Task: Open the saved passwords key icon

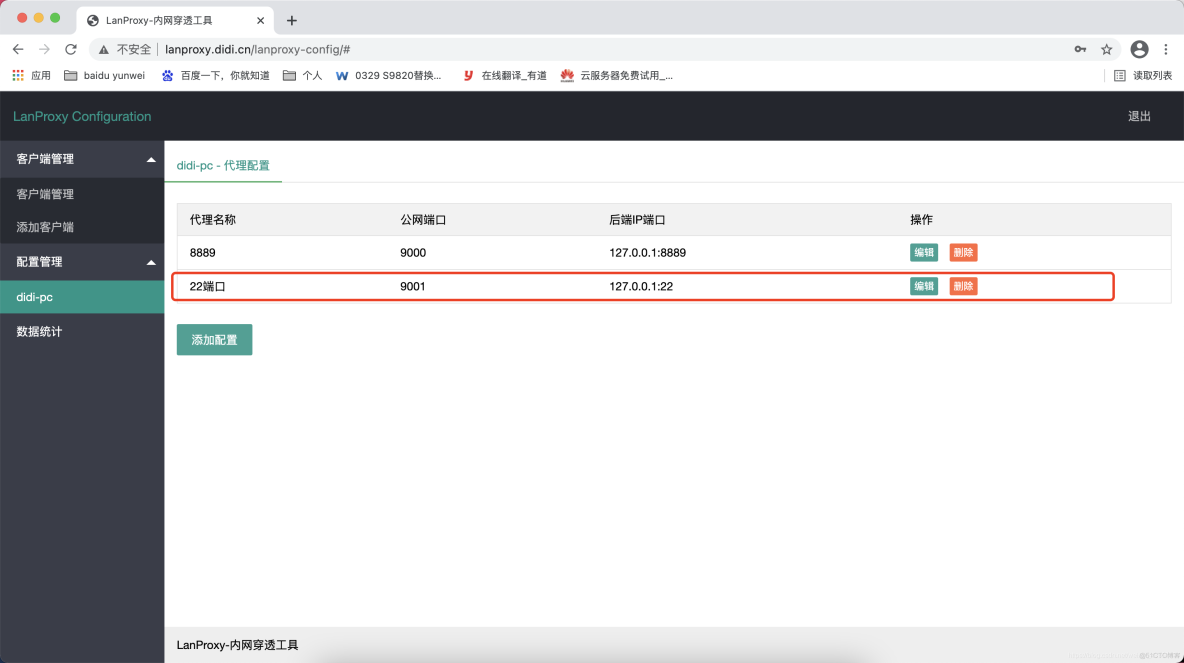Action: pyautogui.click(x=1080, y=49)
